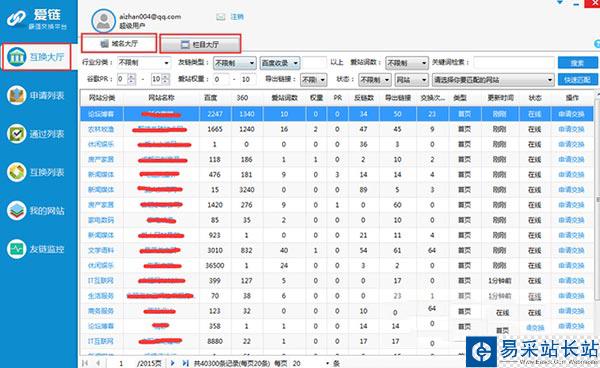Sort by the 反链数 column header
Viewport: 600px width, 368px height.
click(364, 98)
